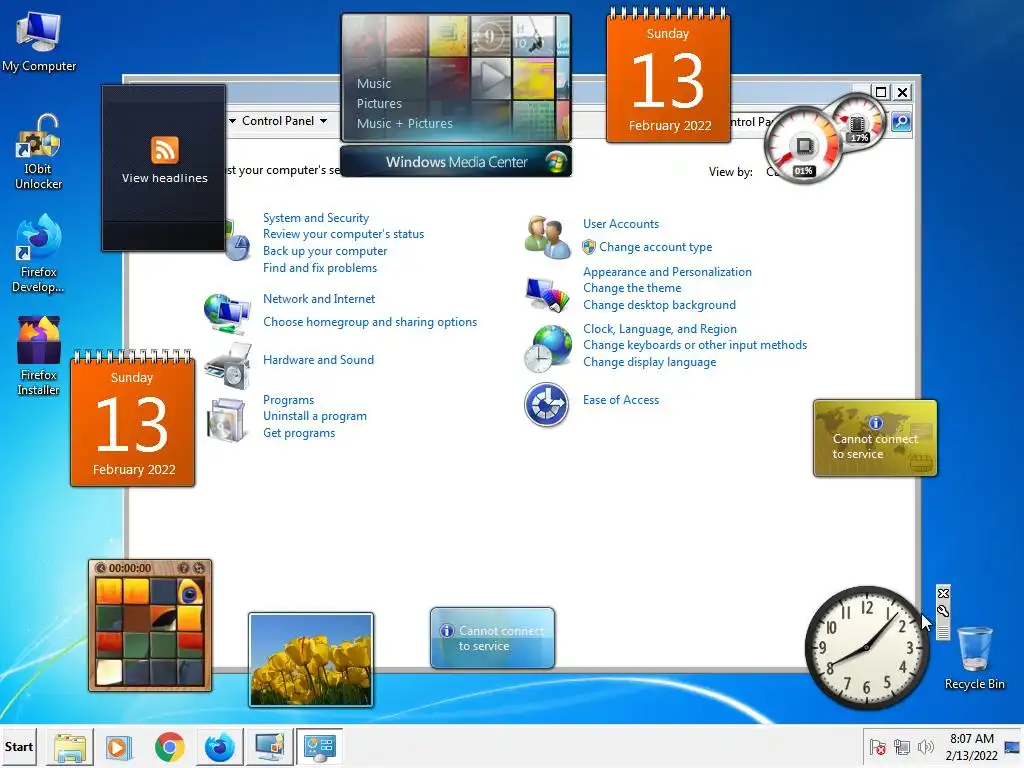Select the Control Panel taskbar button
The width and height of the screenshot is (1024, 768).
point(320,746)
